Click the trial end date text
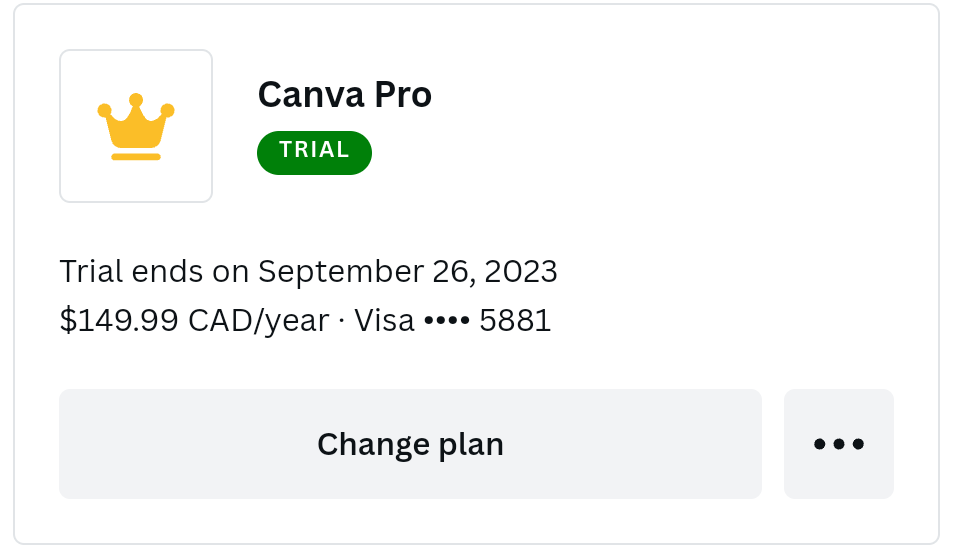This screenshot has height=547, width=953. point(308,271)
